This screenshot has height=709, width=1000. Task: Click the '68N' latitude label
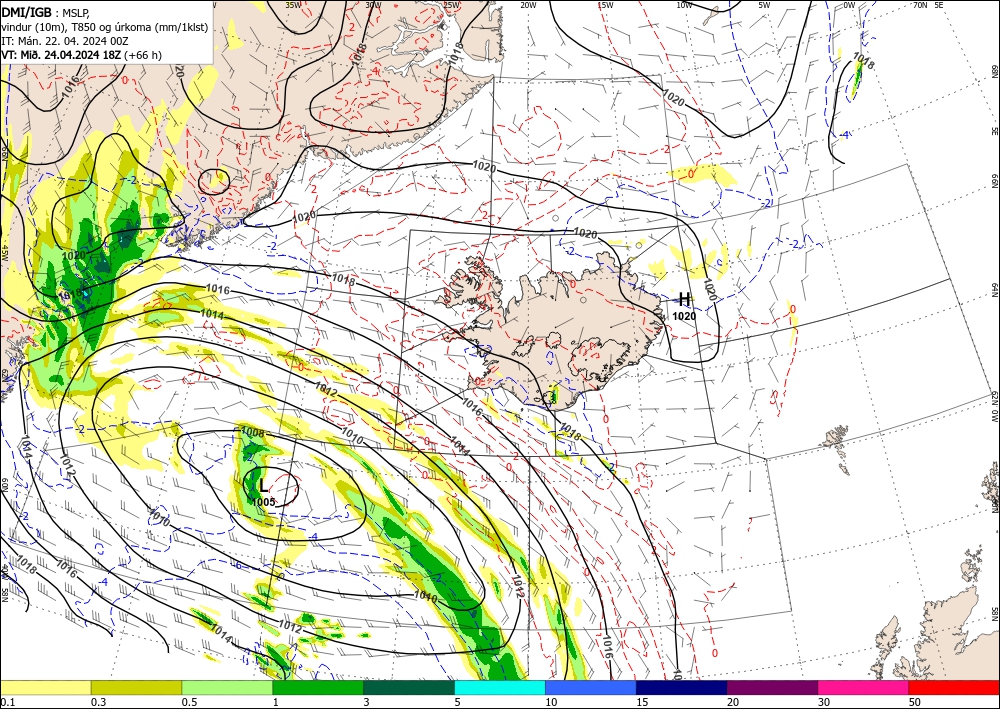point(994,71)
